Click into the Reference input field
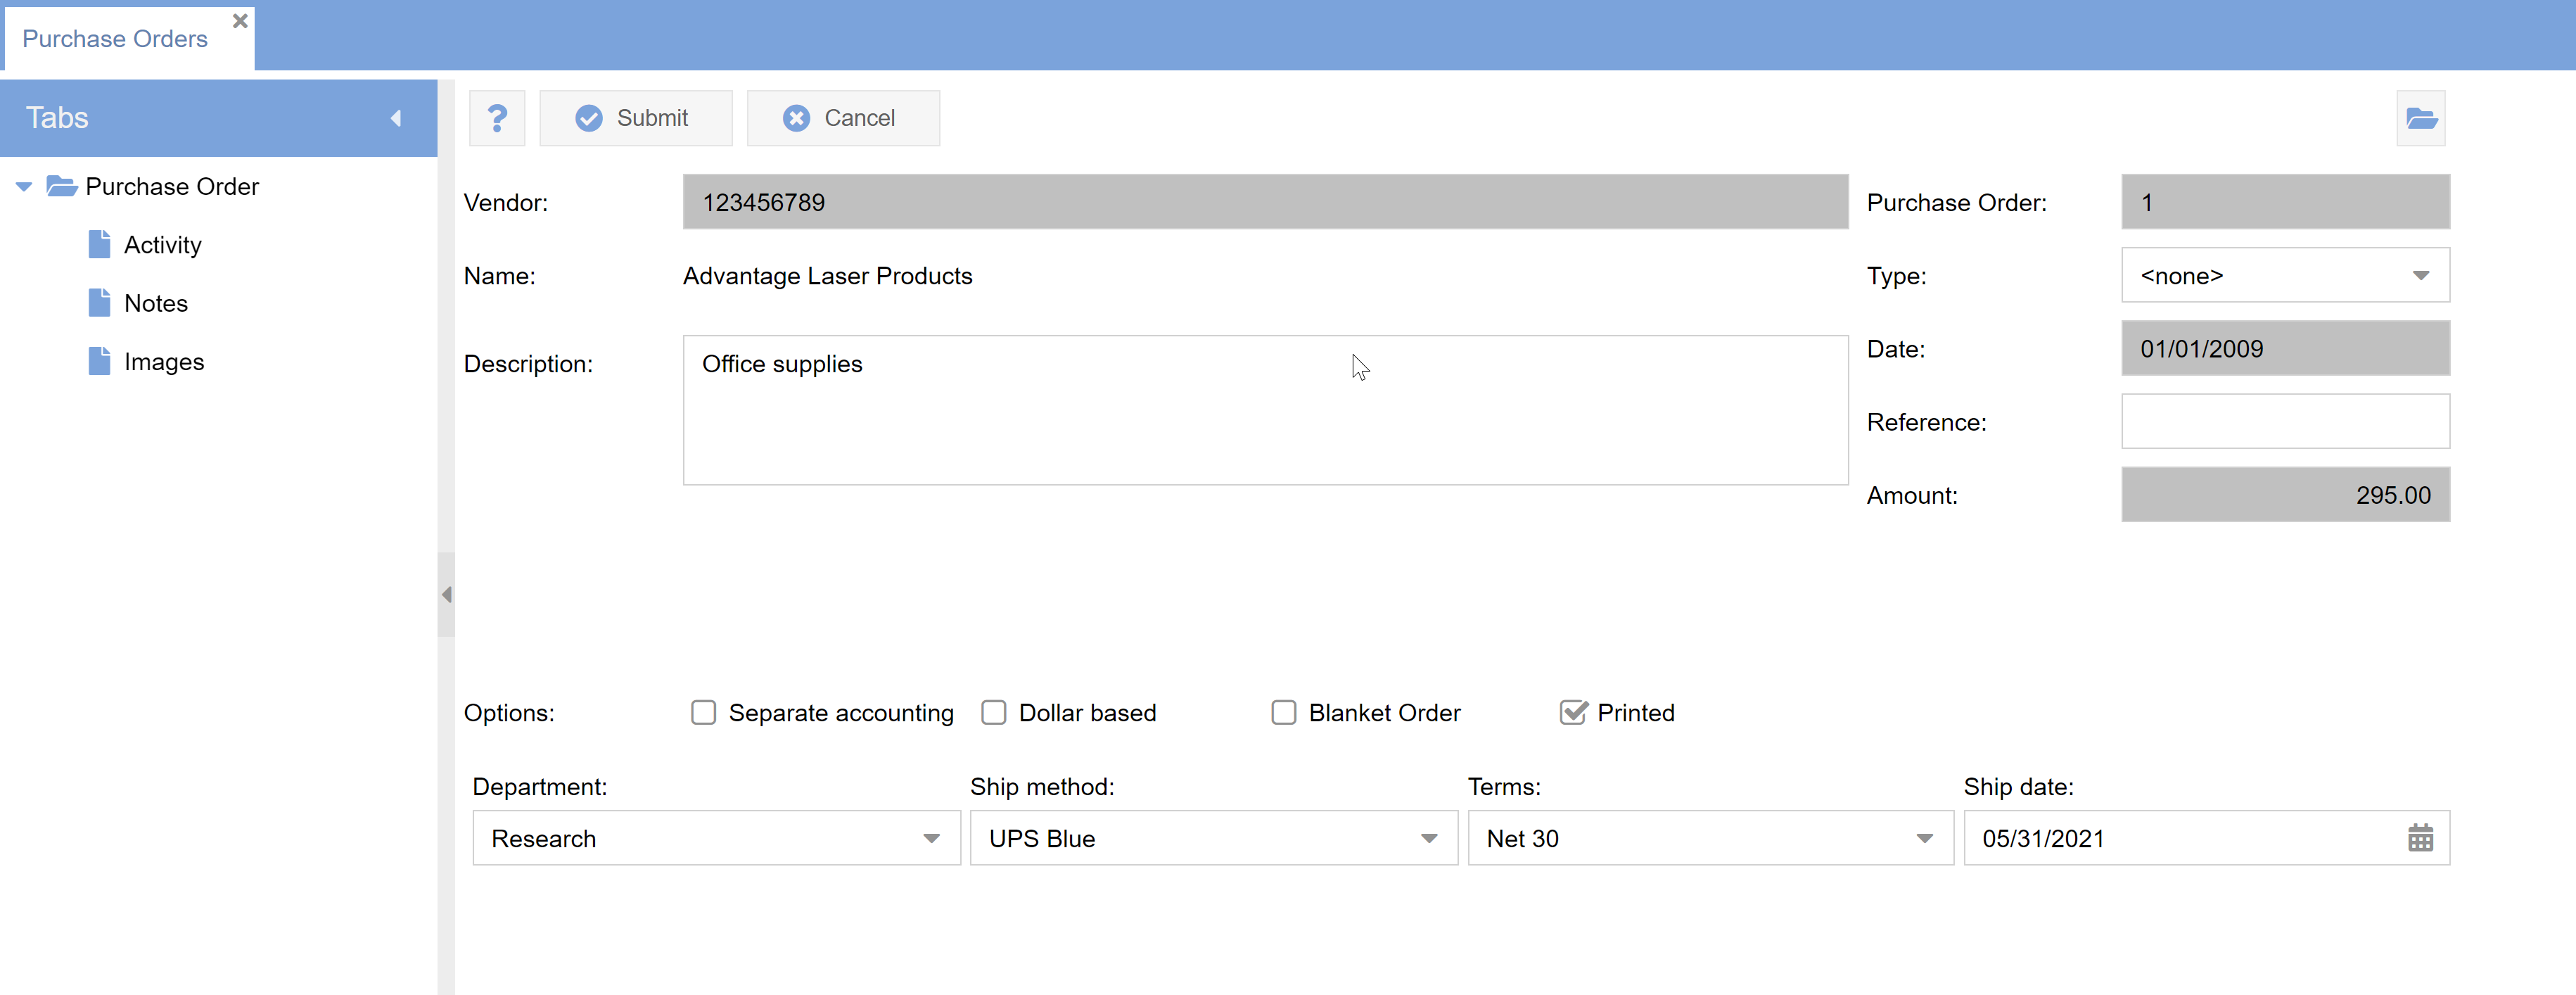 (x=2285, y=422)
